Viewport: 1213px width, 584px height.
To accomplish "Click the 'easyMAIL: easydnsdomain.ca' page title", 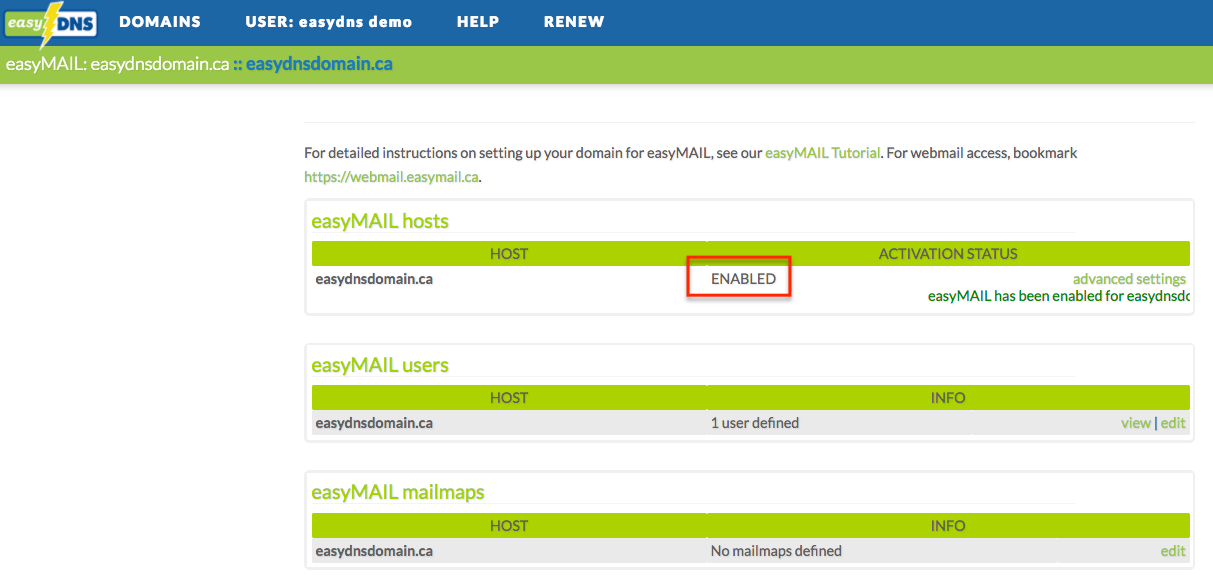I will coord(117,64).
